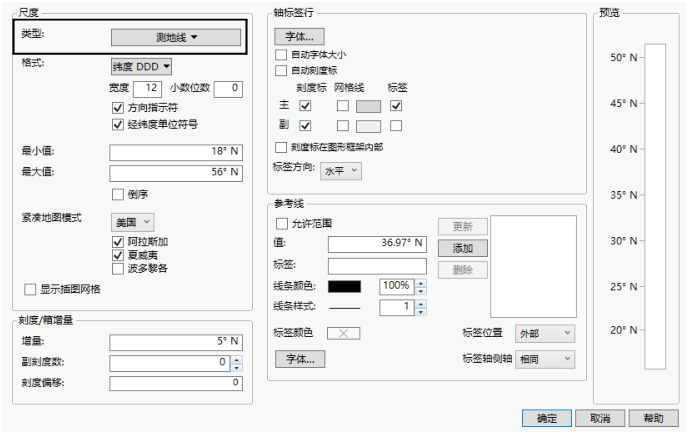Enable the 倒序 checkbox
The width and height of the screenshot is (689, 434).
118,194
